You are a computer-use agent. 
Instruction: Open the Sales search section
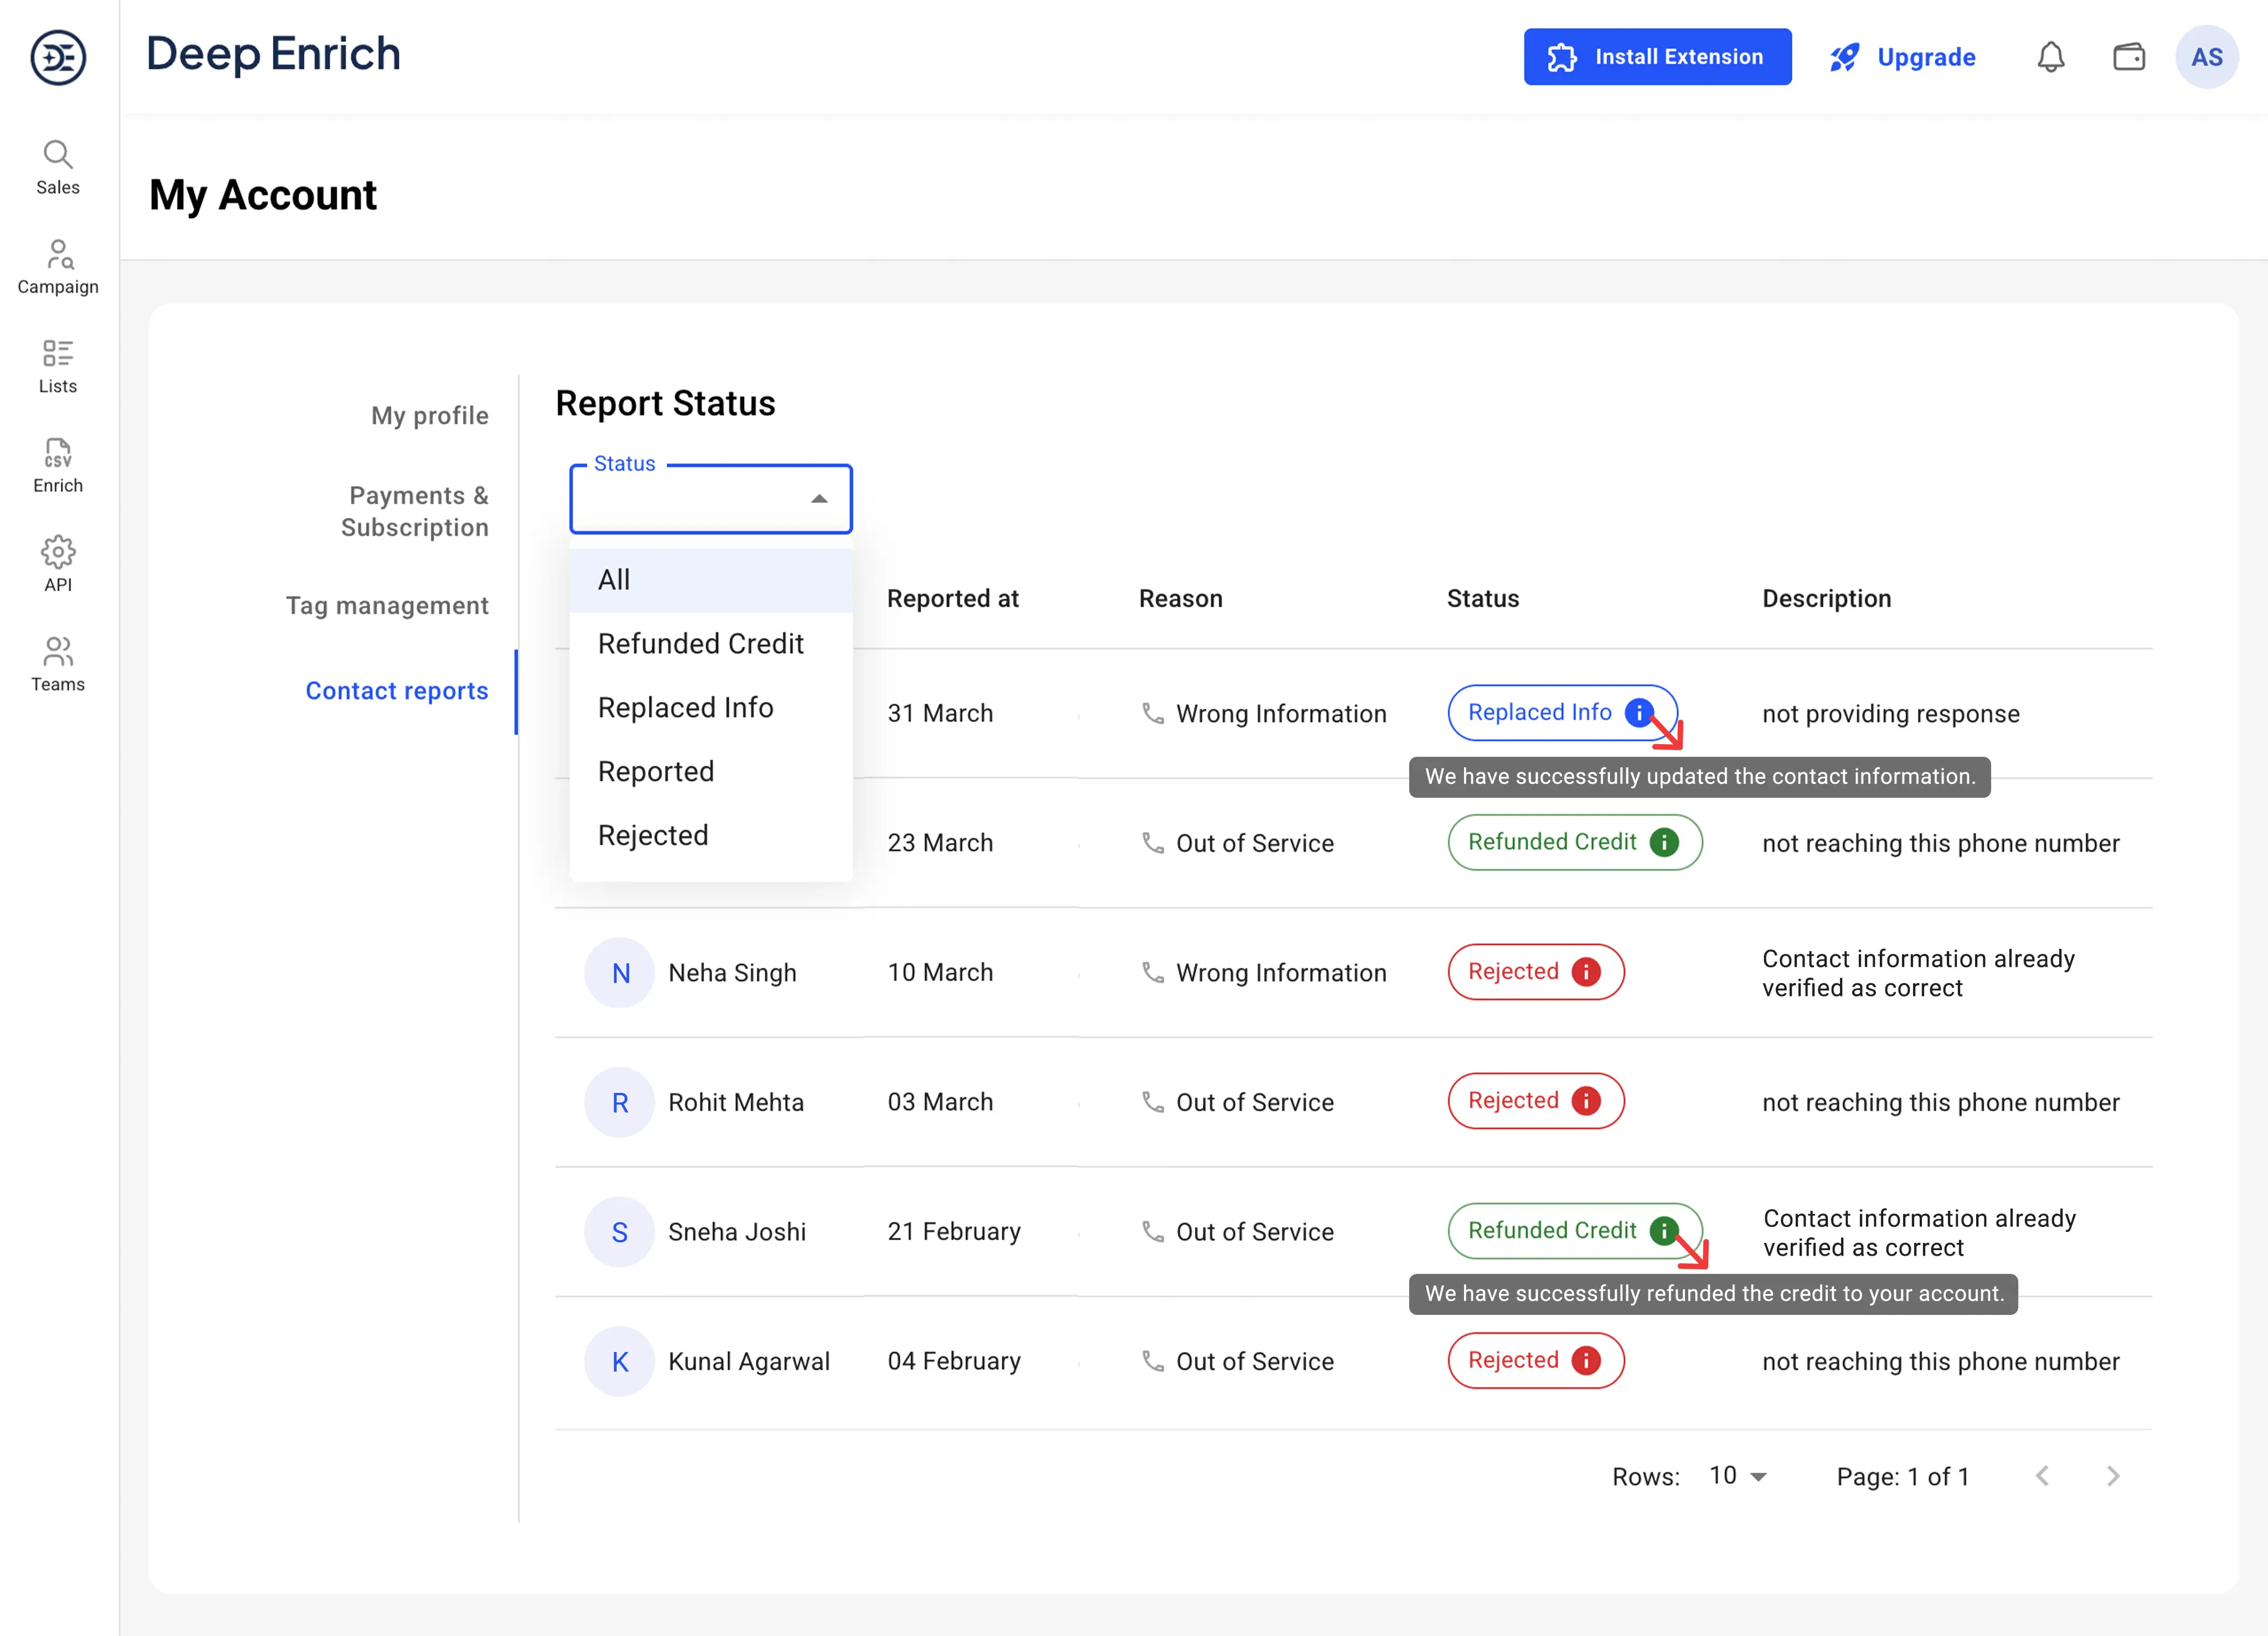pyautogui.click(x=58, y=168)
